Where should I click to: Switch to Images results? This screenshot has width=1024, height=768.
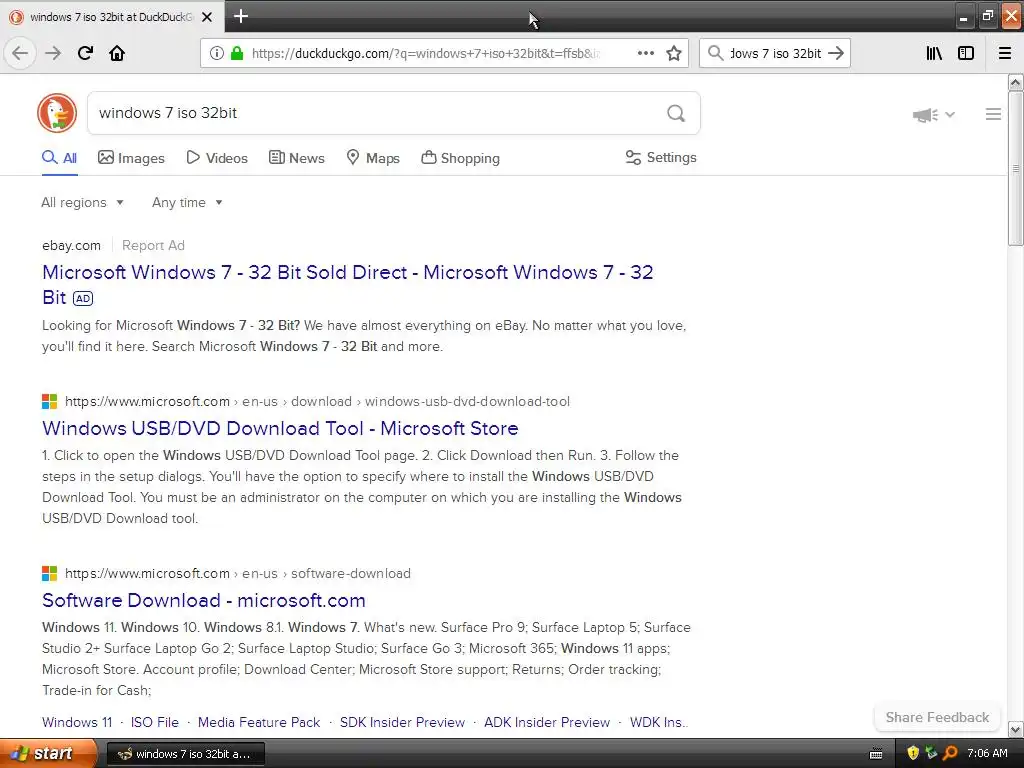pyautogui.click(x=131, y=158)
